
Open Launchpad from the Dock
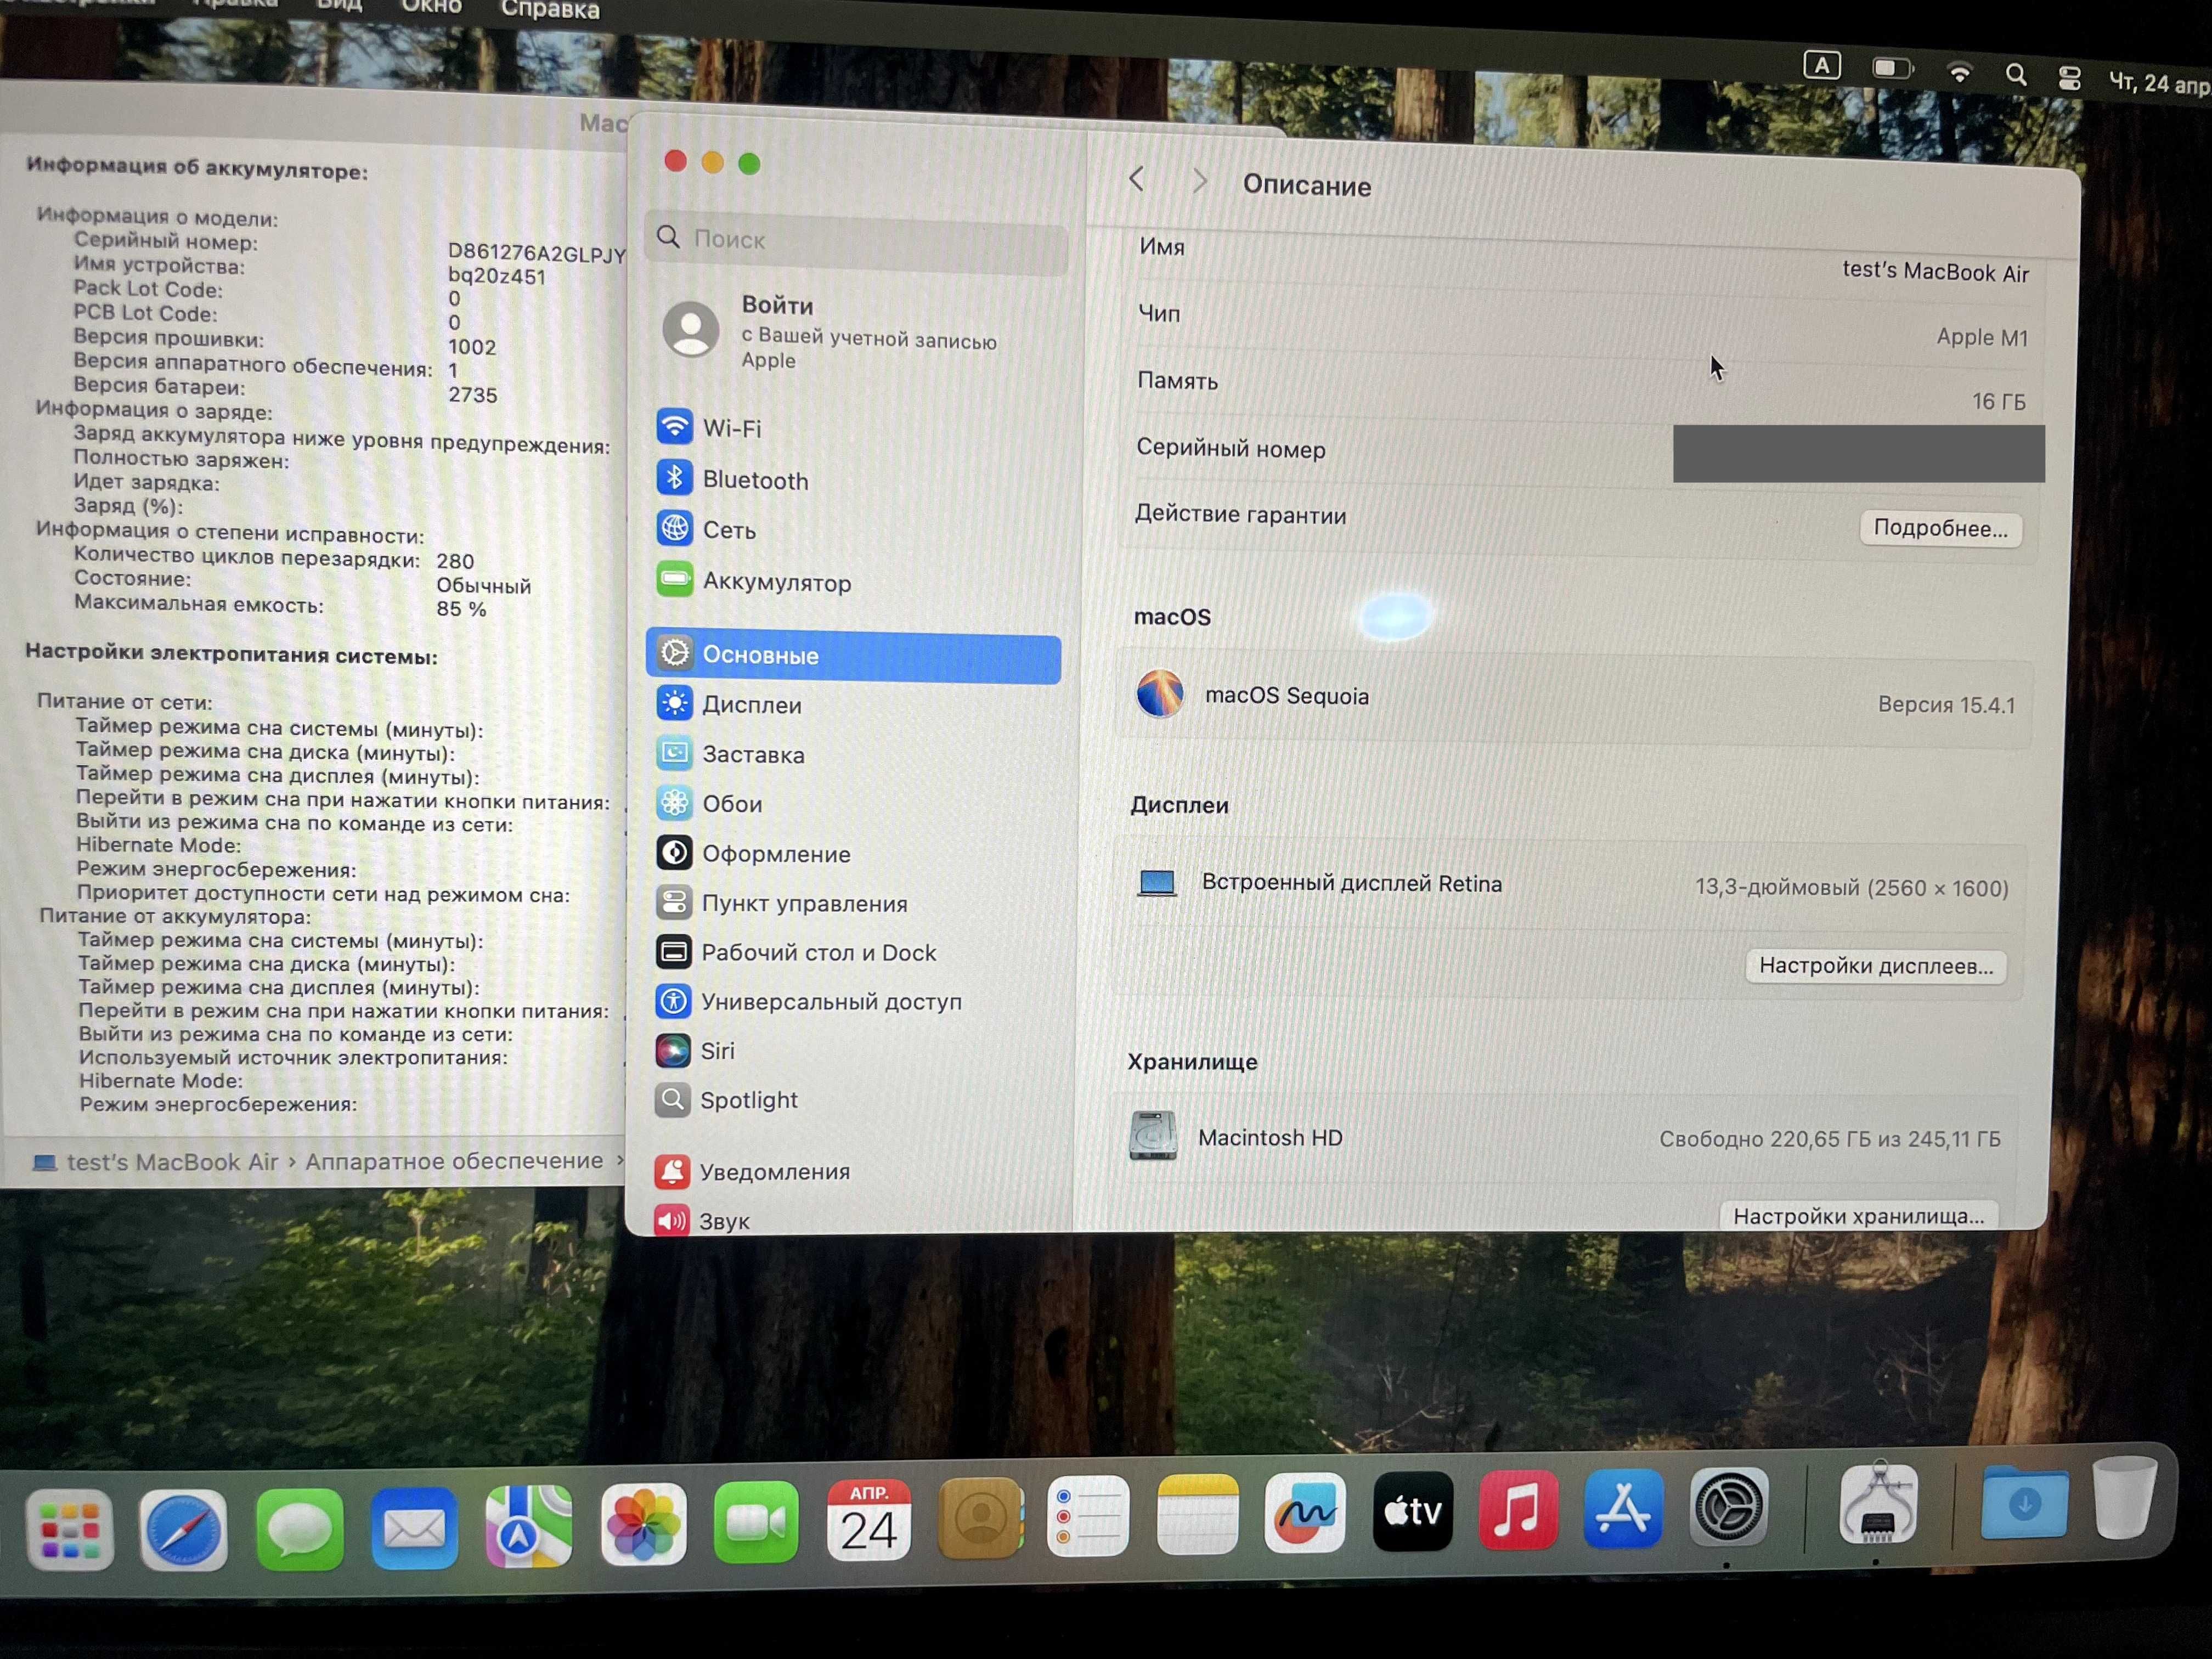coord(70,1529)
